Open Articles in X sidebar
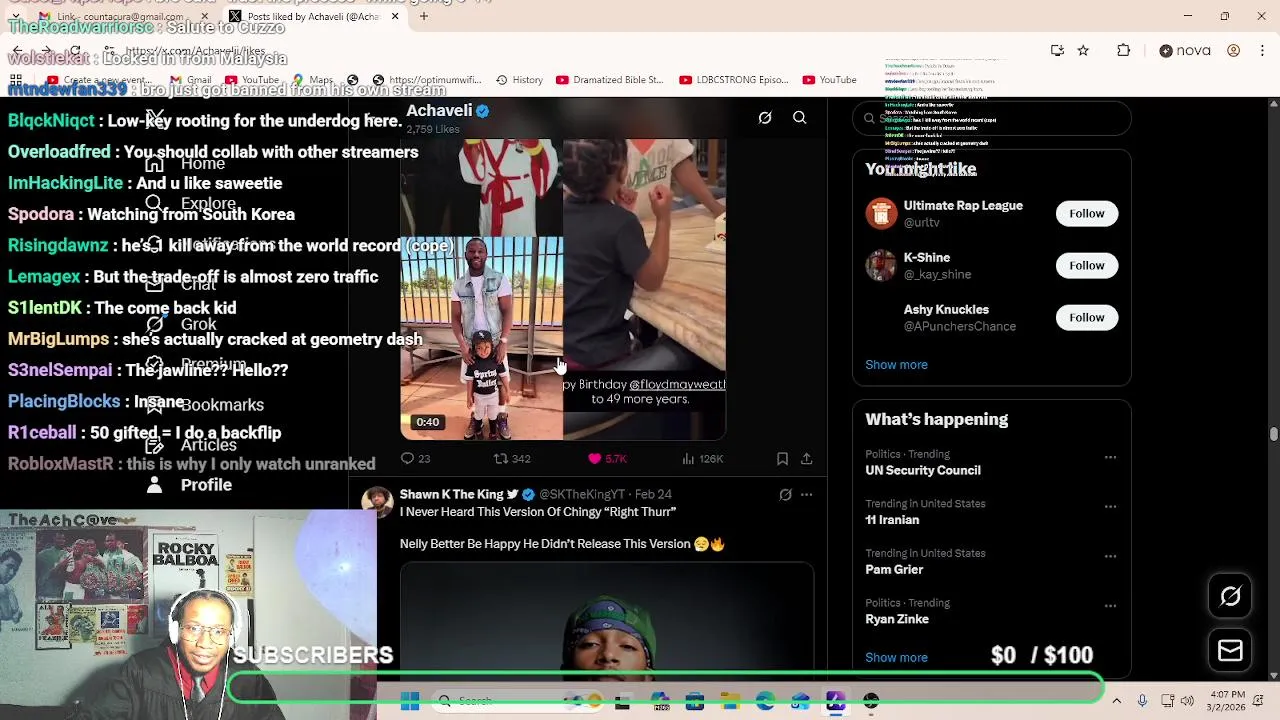Viewport: 1280px width, 720px height. (191, 445)
